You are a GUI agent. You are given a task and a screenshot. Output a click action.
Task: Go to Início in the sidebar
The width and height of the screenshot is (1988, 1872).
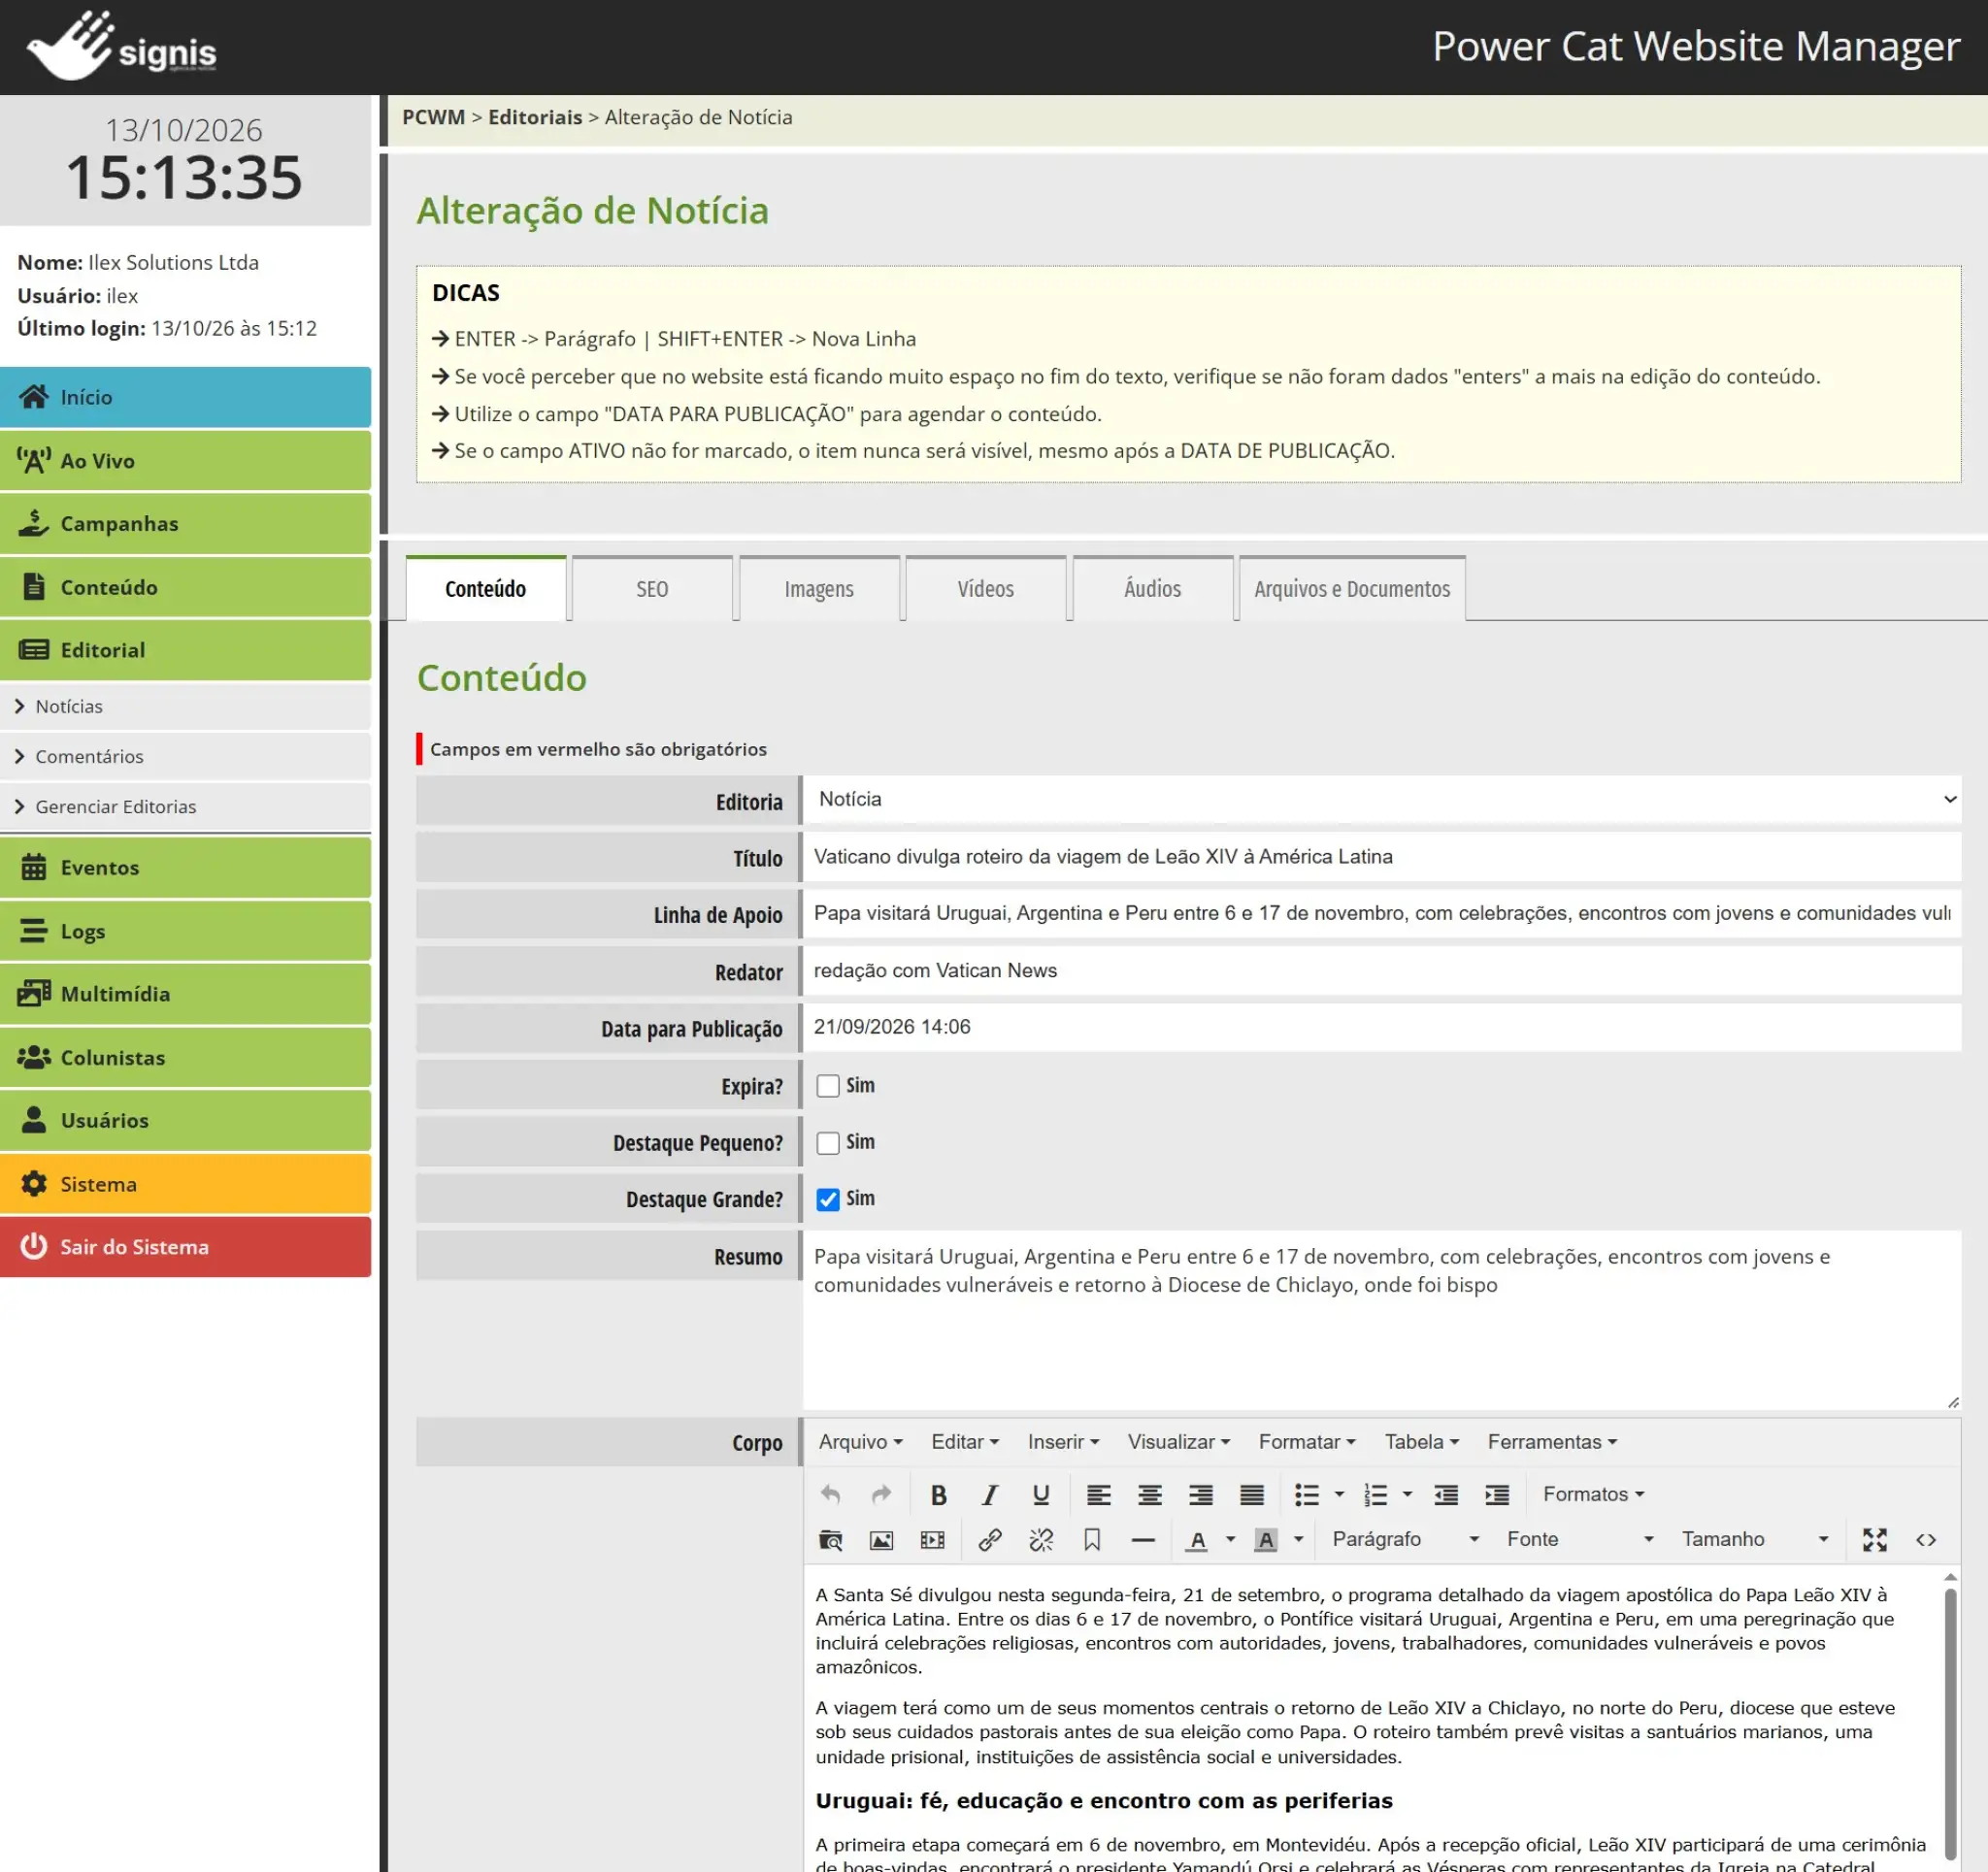(x=186, y=397)
